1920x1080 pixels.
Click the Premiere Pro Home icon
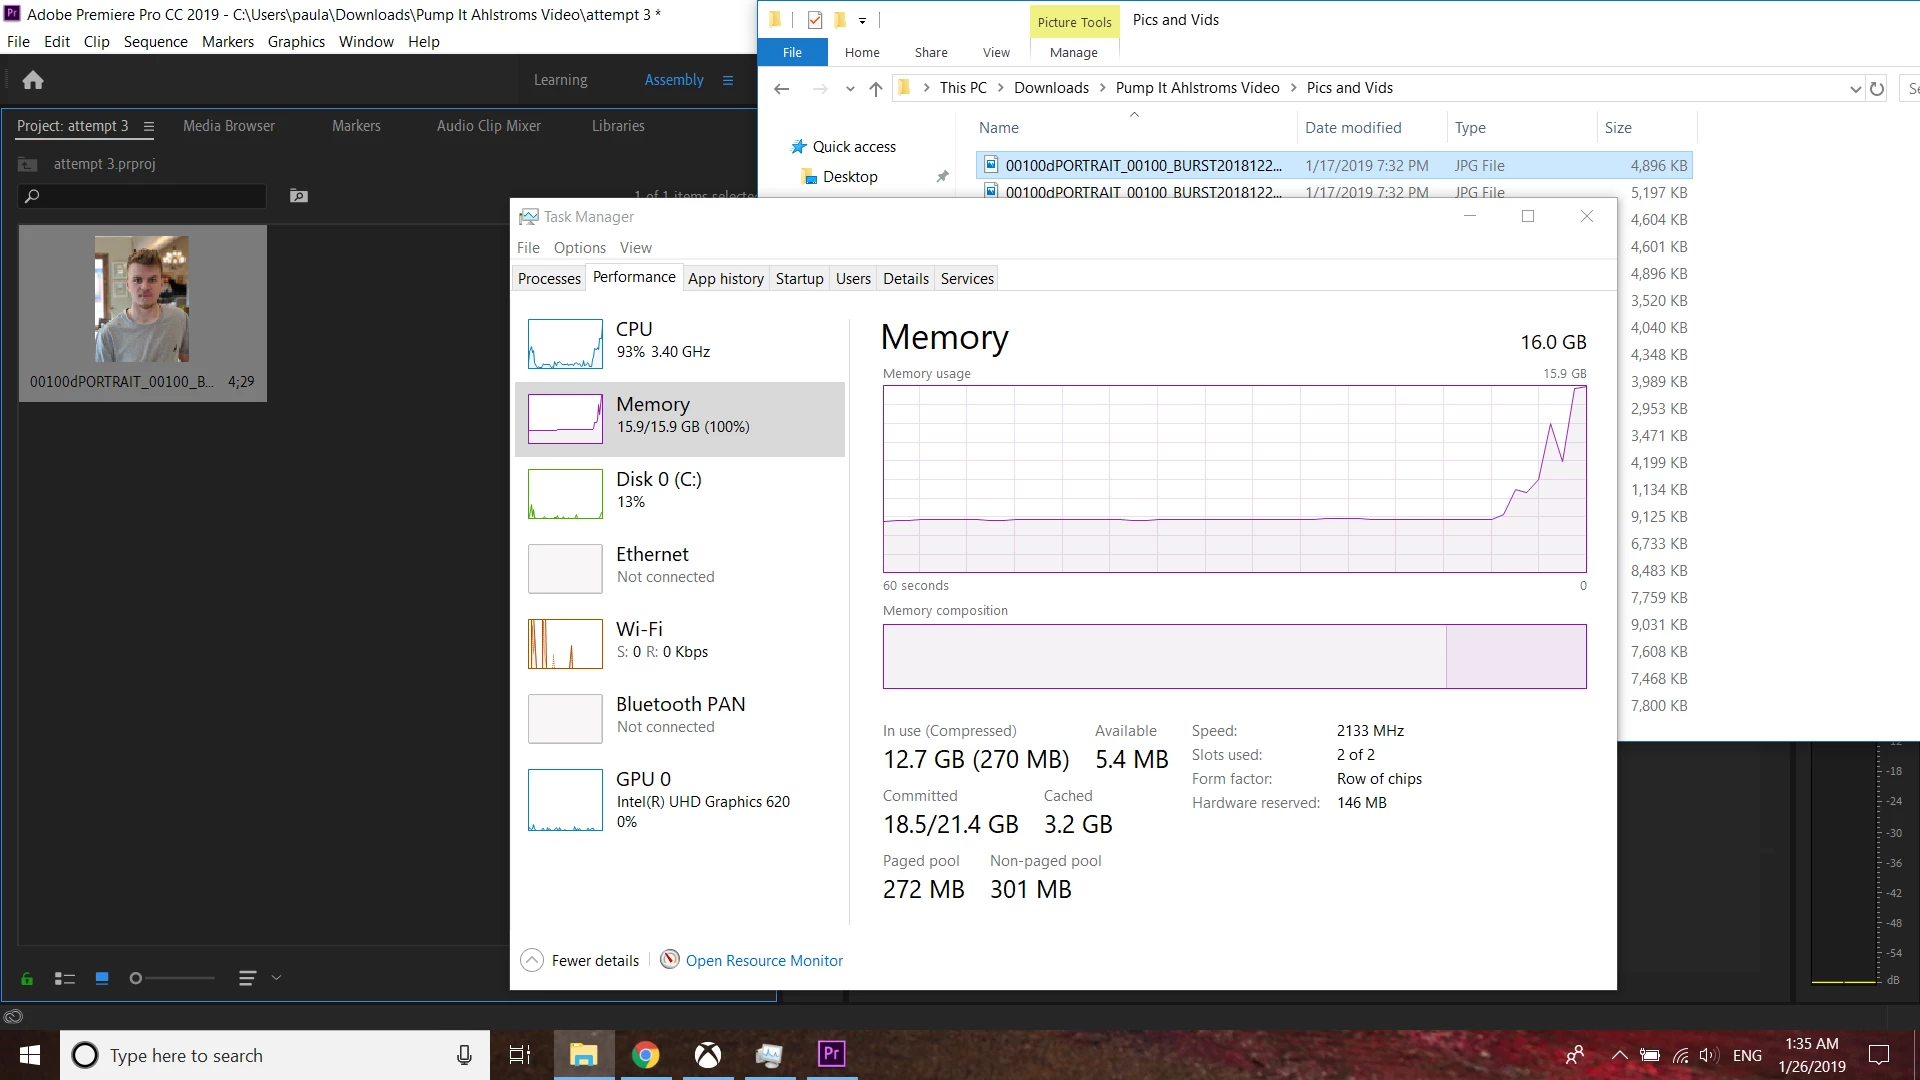click(33, 80)
